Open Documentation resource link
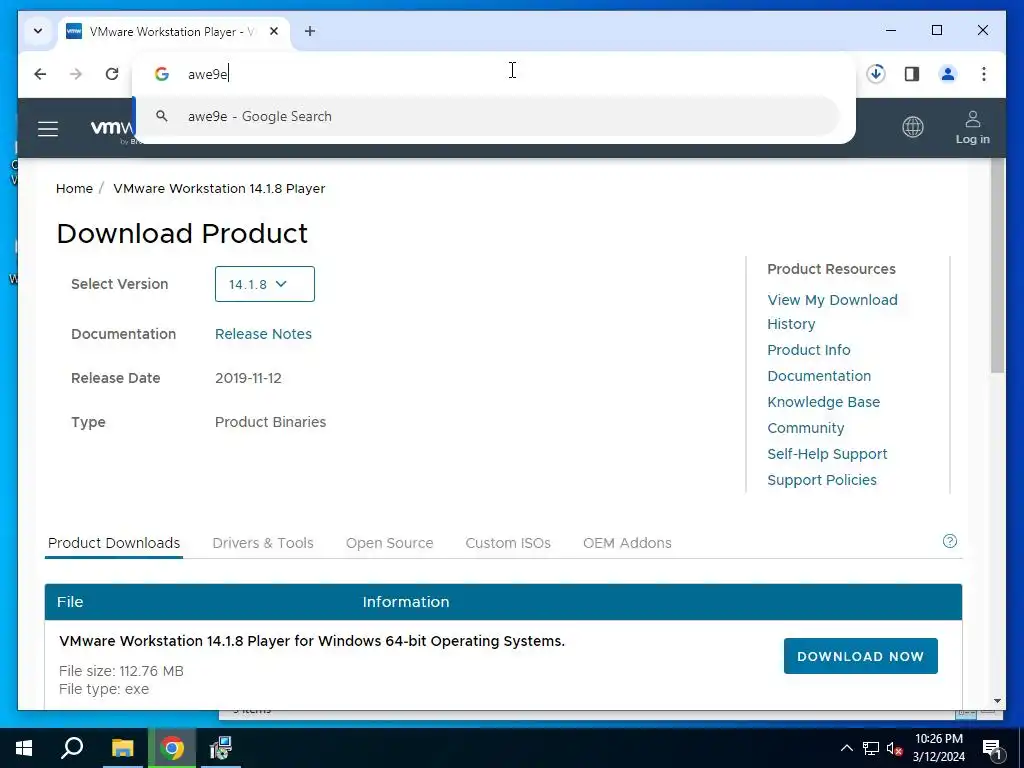Screen dimensions: 1024x768 point(819,376)
